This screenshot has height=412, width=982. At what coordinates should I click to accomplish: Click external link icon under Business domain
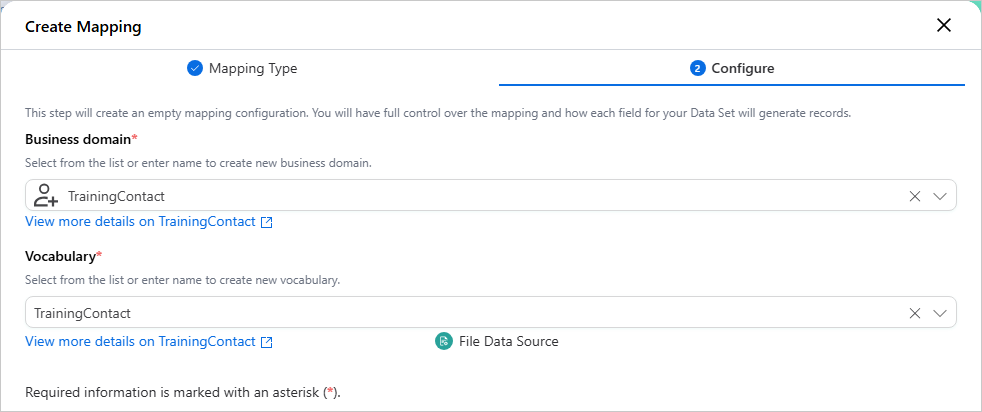[266, 222]
